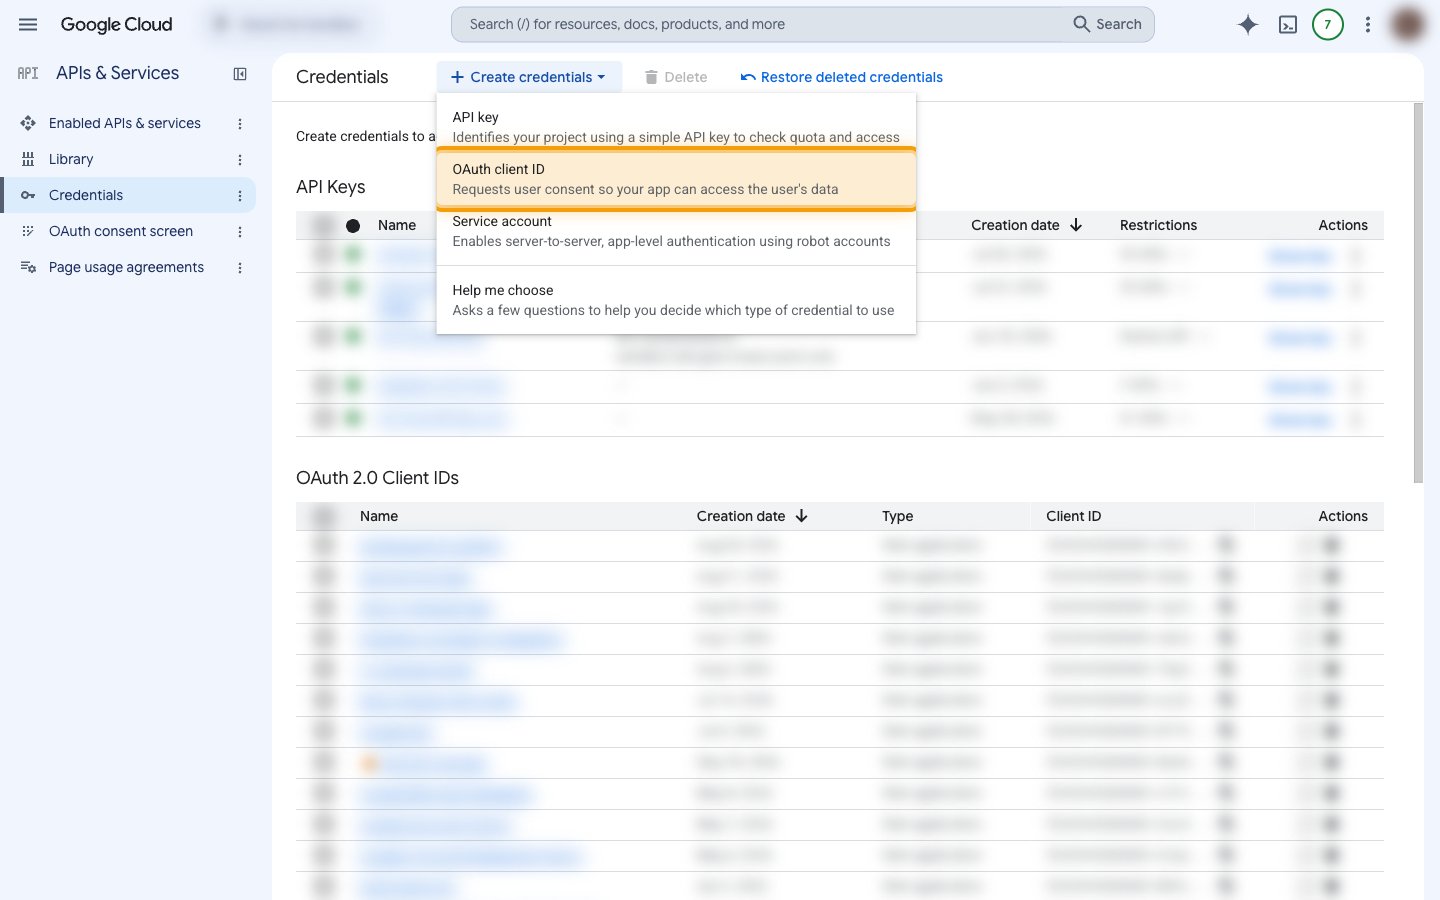This screenshot has height=900, width=1440.
Task: Open the Library page
Action: pos(71,159)
